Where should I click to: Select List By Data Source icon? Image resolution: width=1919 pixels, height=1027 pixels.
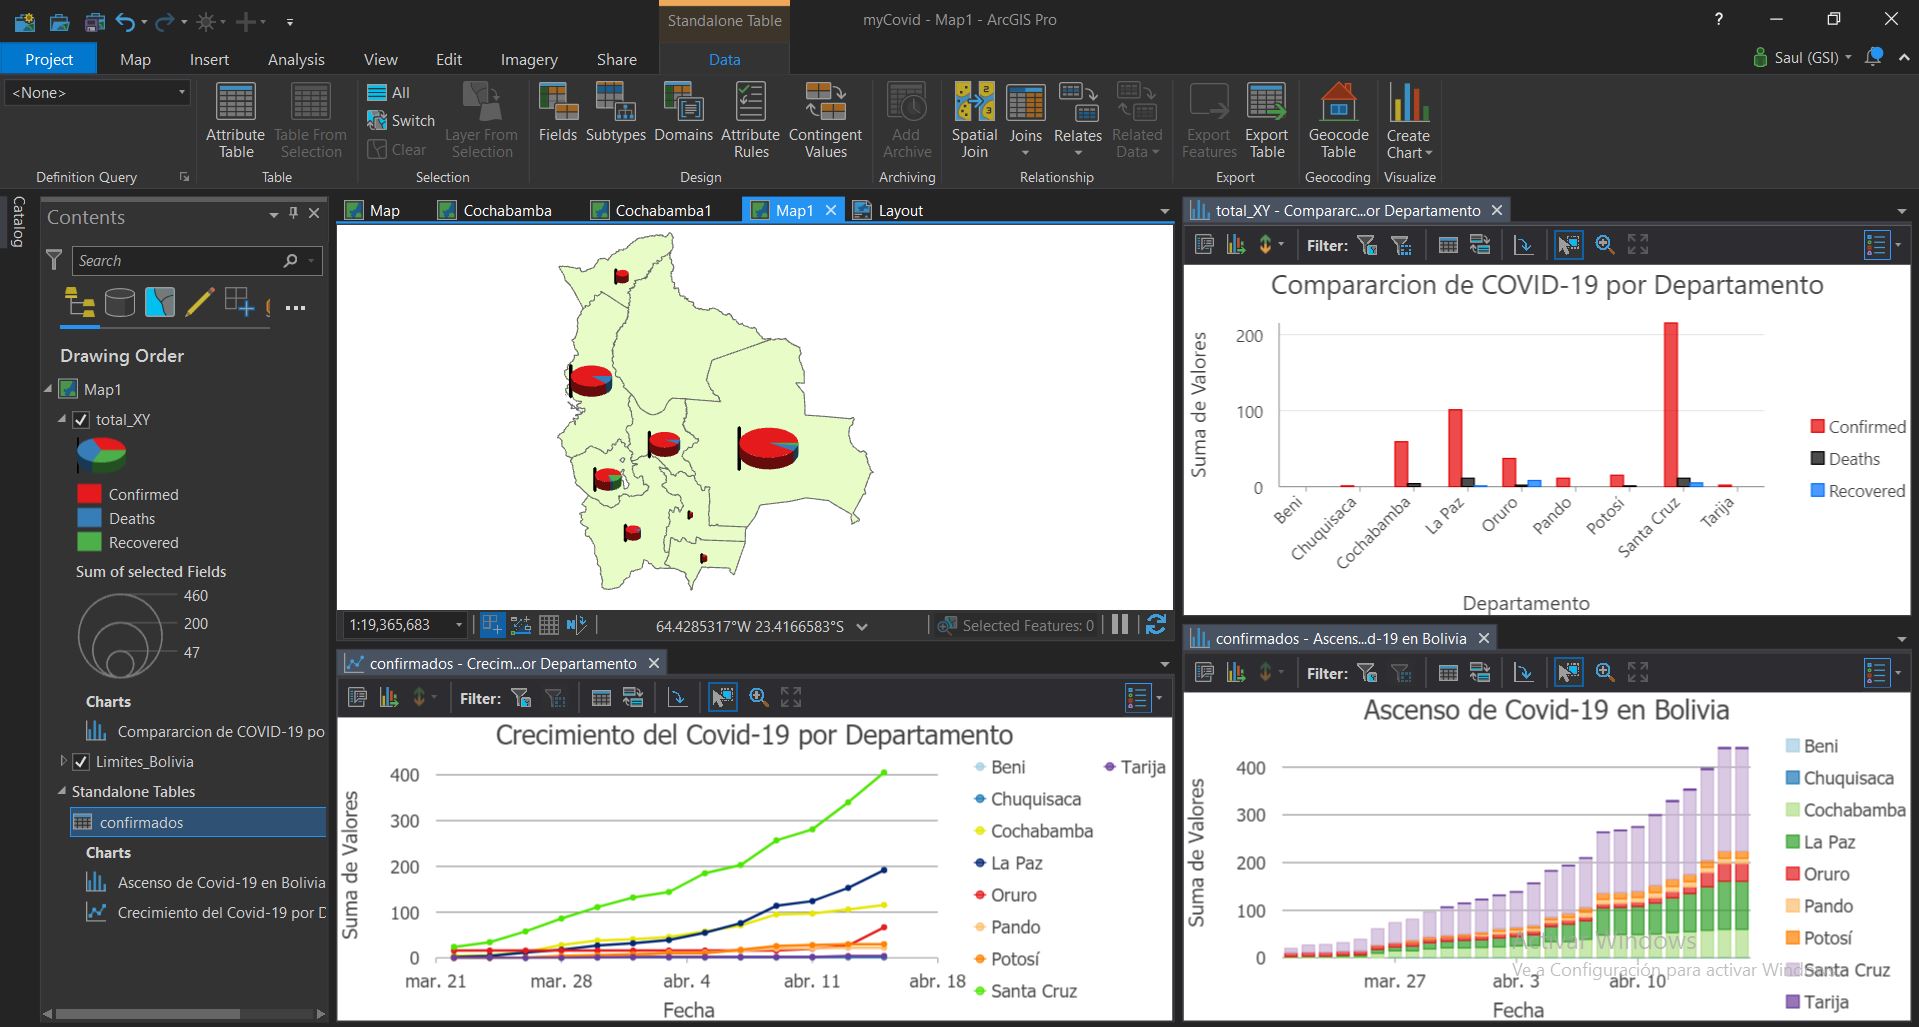coord(120,302)
